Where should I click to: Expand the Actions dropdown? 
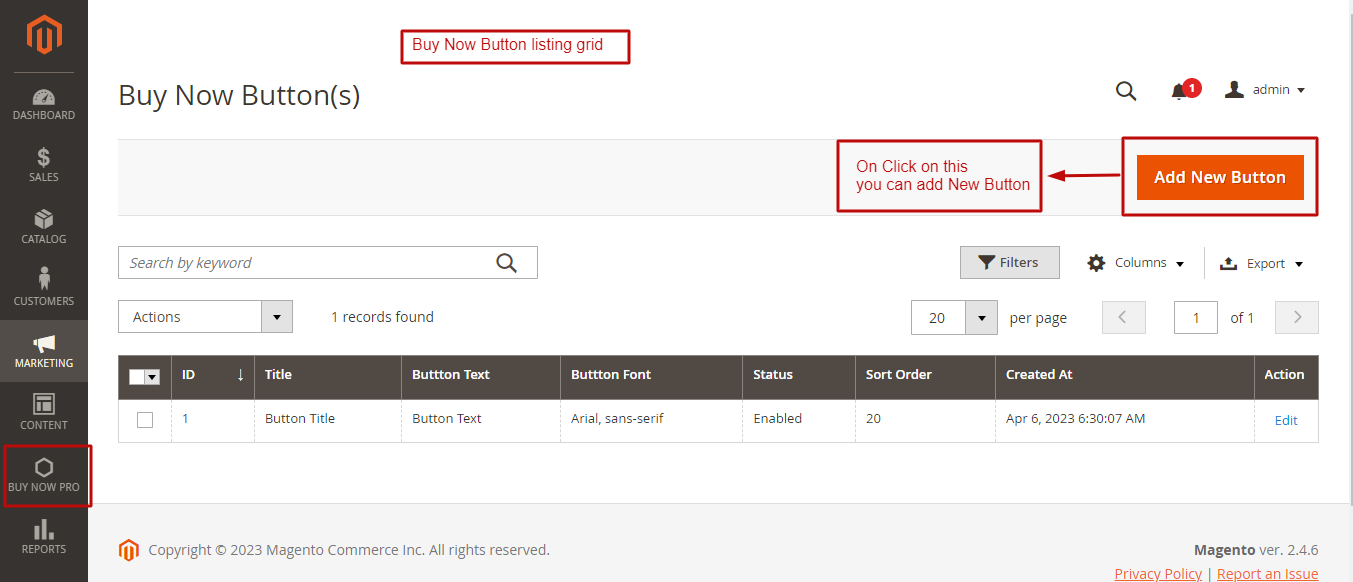[205, 317]
